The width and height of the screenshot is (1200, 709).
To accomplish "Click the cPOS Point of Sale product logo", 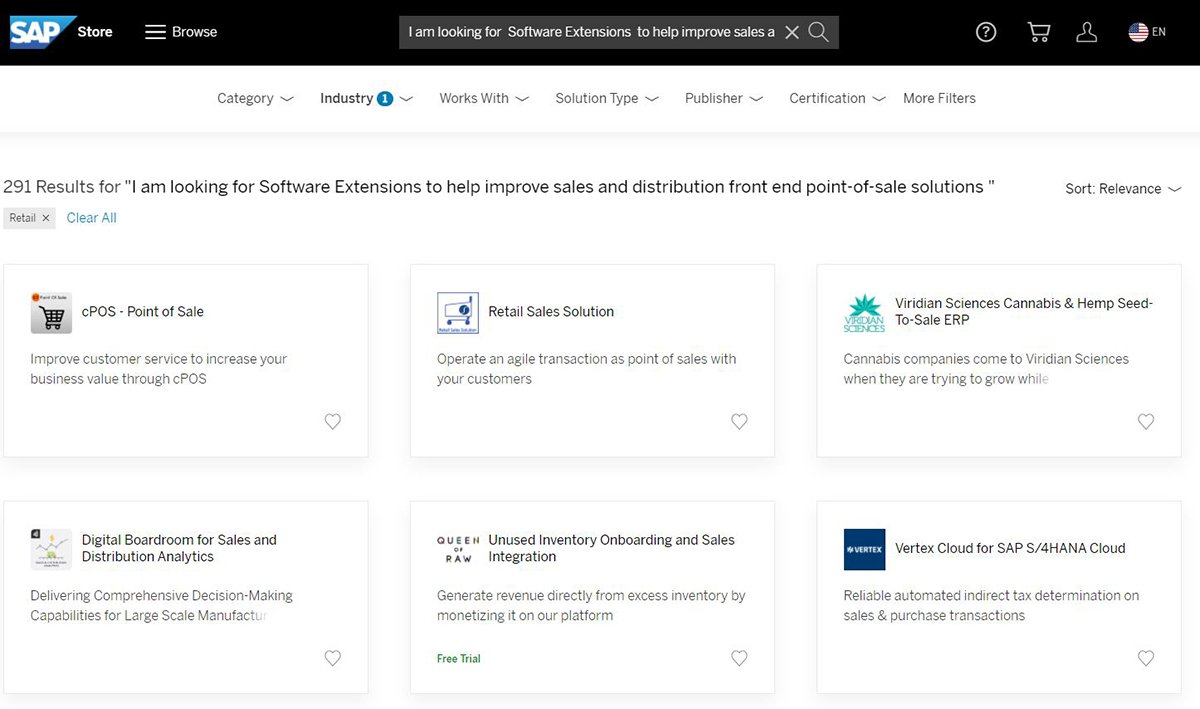I will click(x=51, y=311).
